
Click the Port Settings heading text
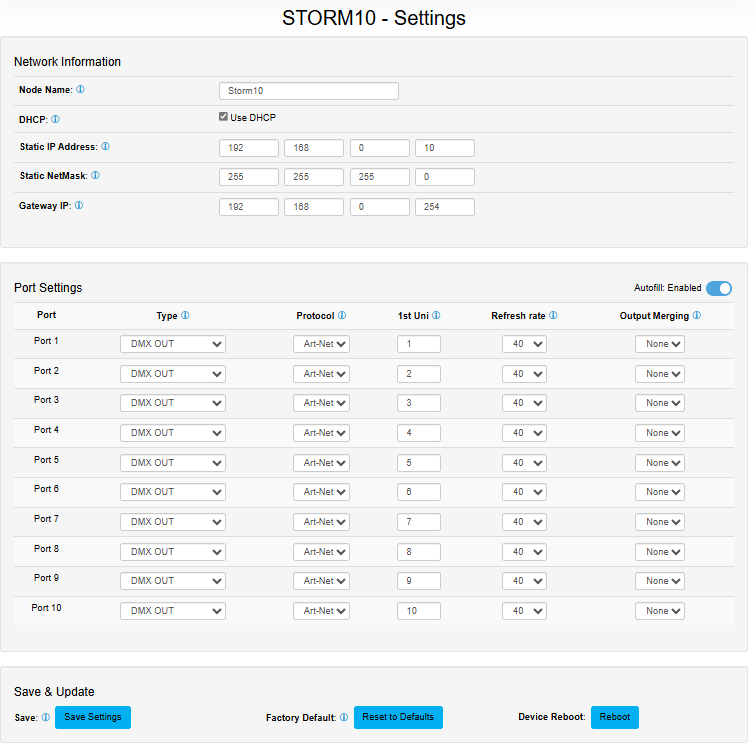[x=48, y=288]
